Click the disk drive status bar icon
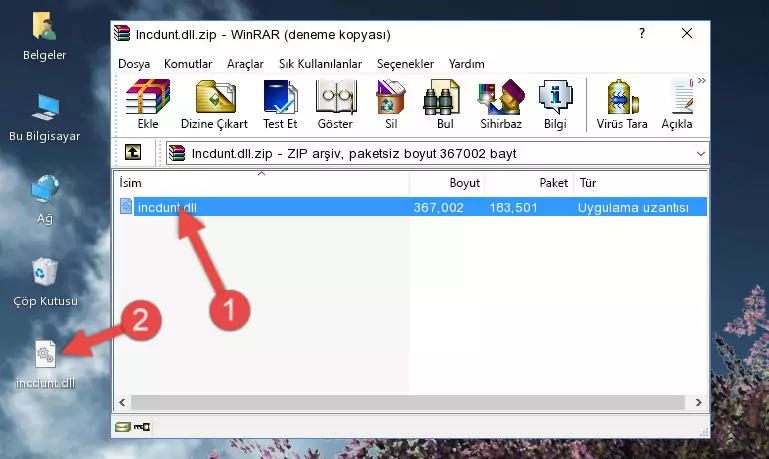This screenshot has width=769, height=459. point(123,427)
